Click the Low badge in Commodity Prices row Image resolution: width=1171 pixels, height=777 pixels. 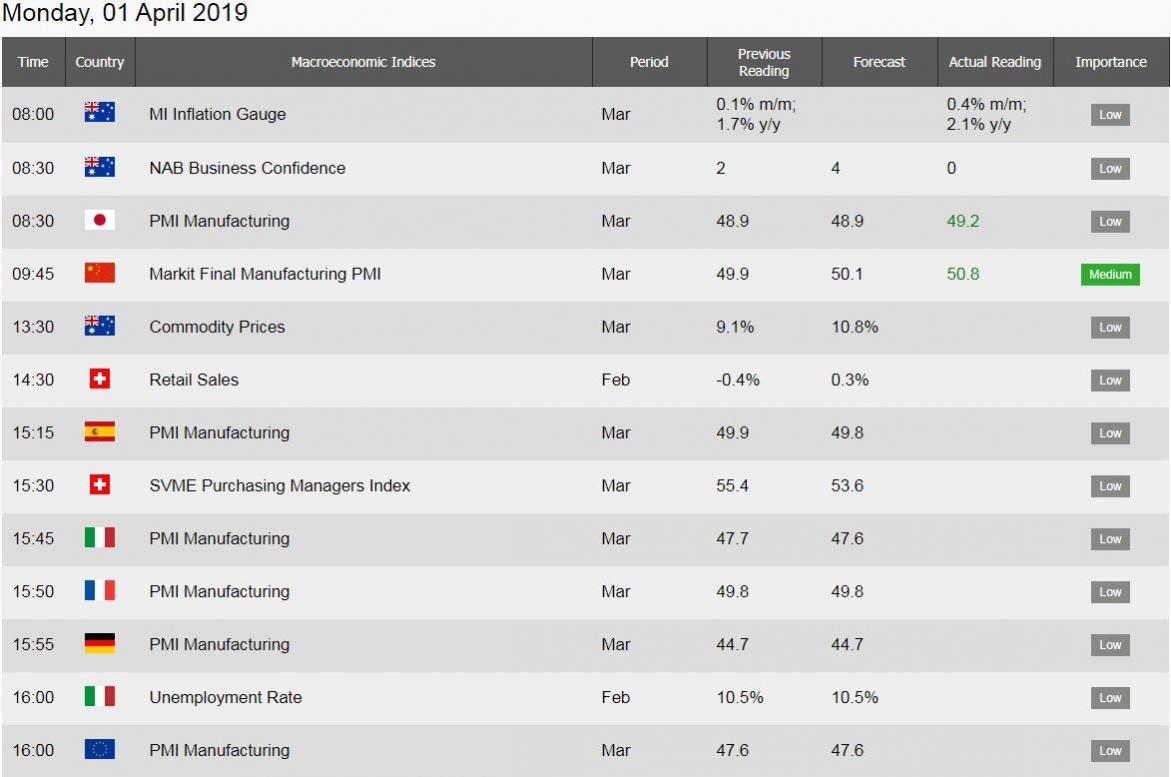(x=1110, y=327)
